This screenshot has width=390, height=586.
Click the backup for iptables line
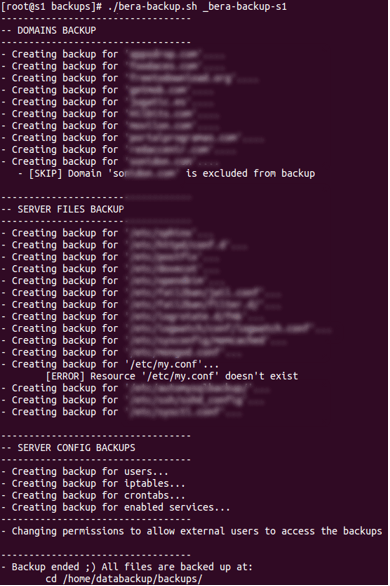coord(93,484)
